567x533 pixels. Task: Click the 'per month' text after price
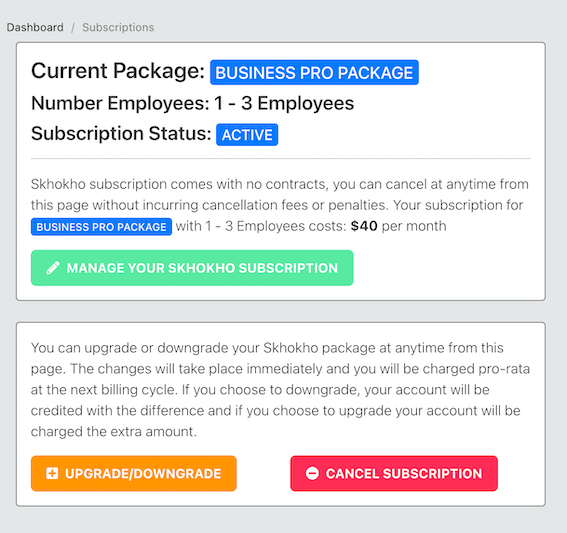(414, 226)
